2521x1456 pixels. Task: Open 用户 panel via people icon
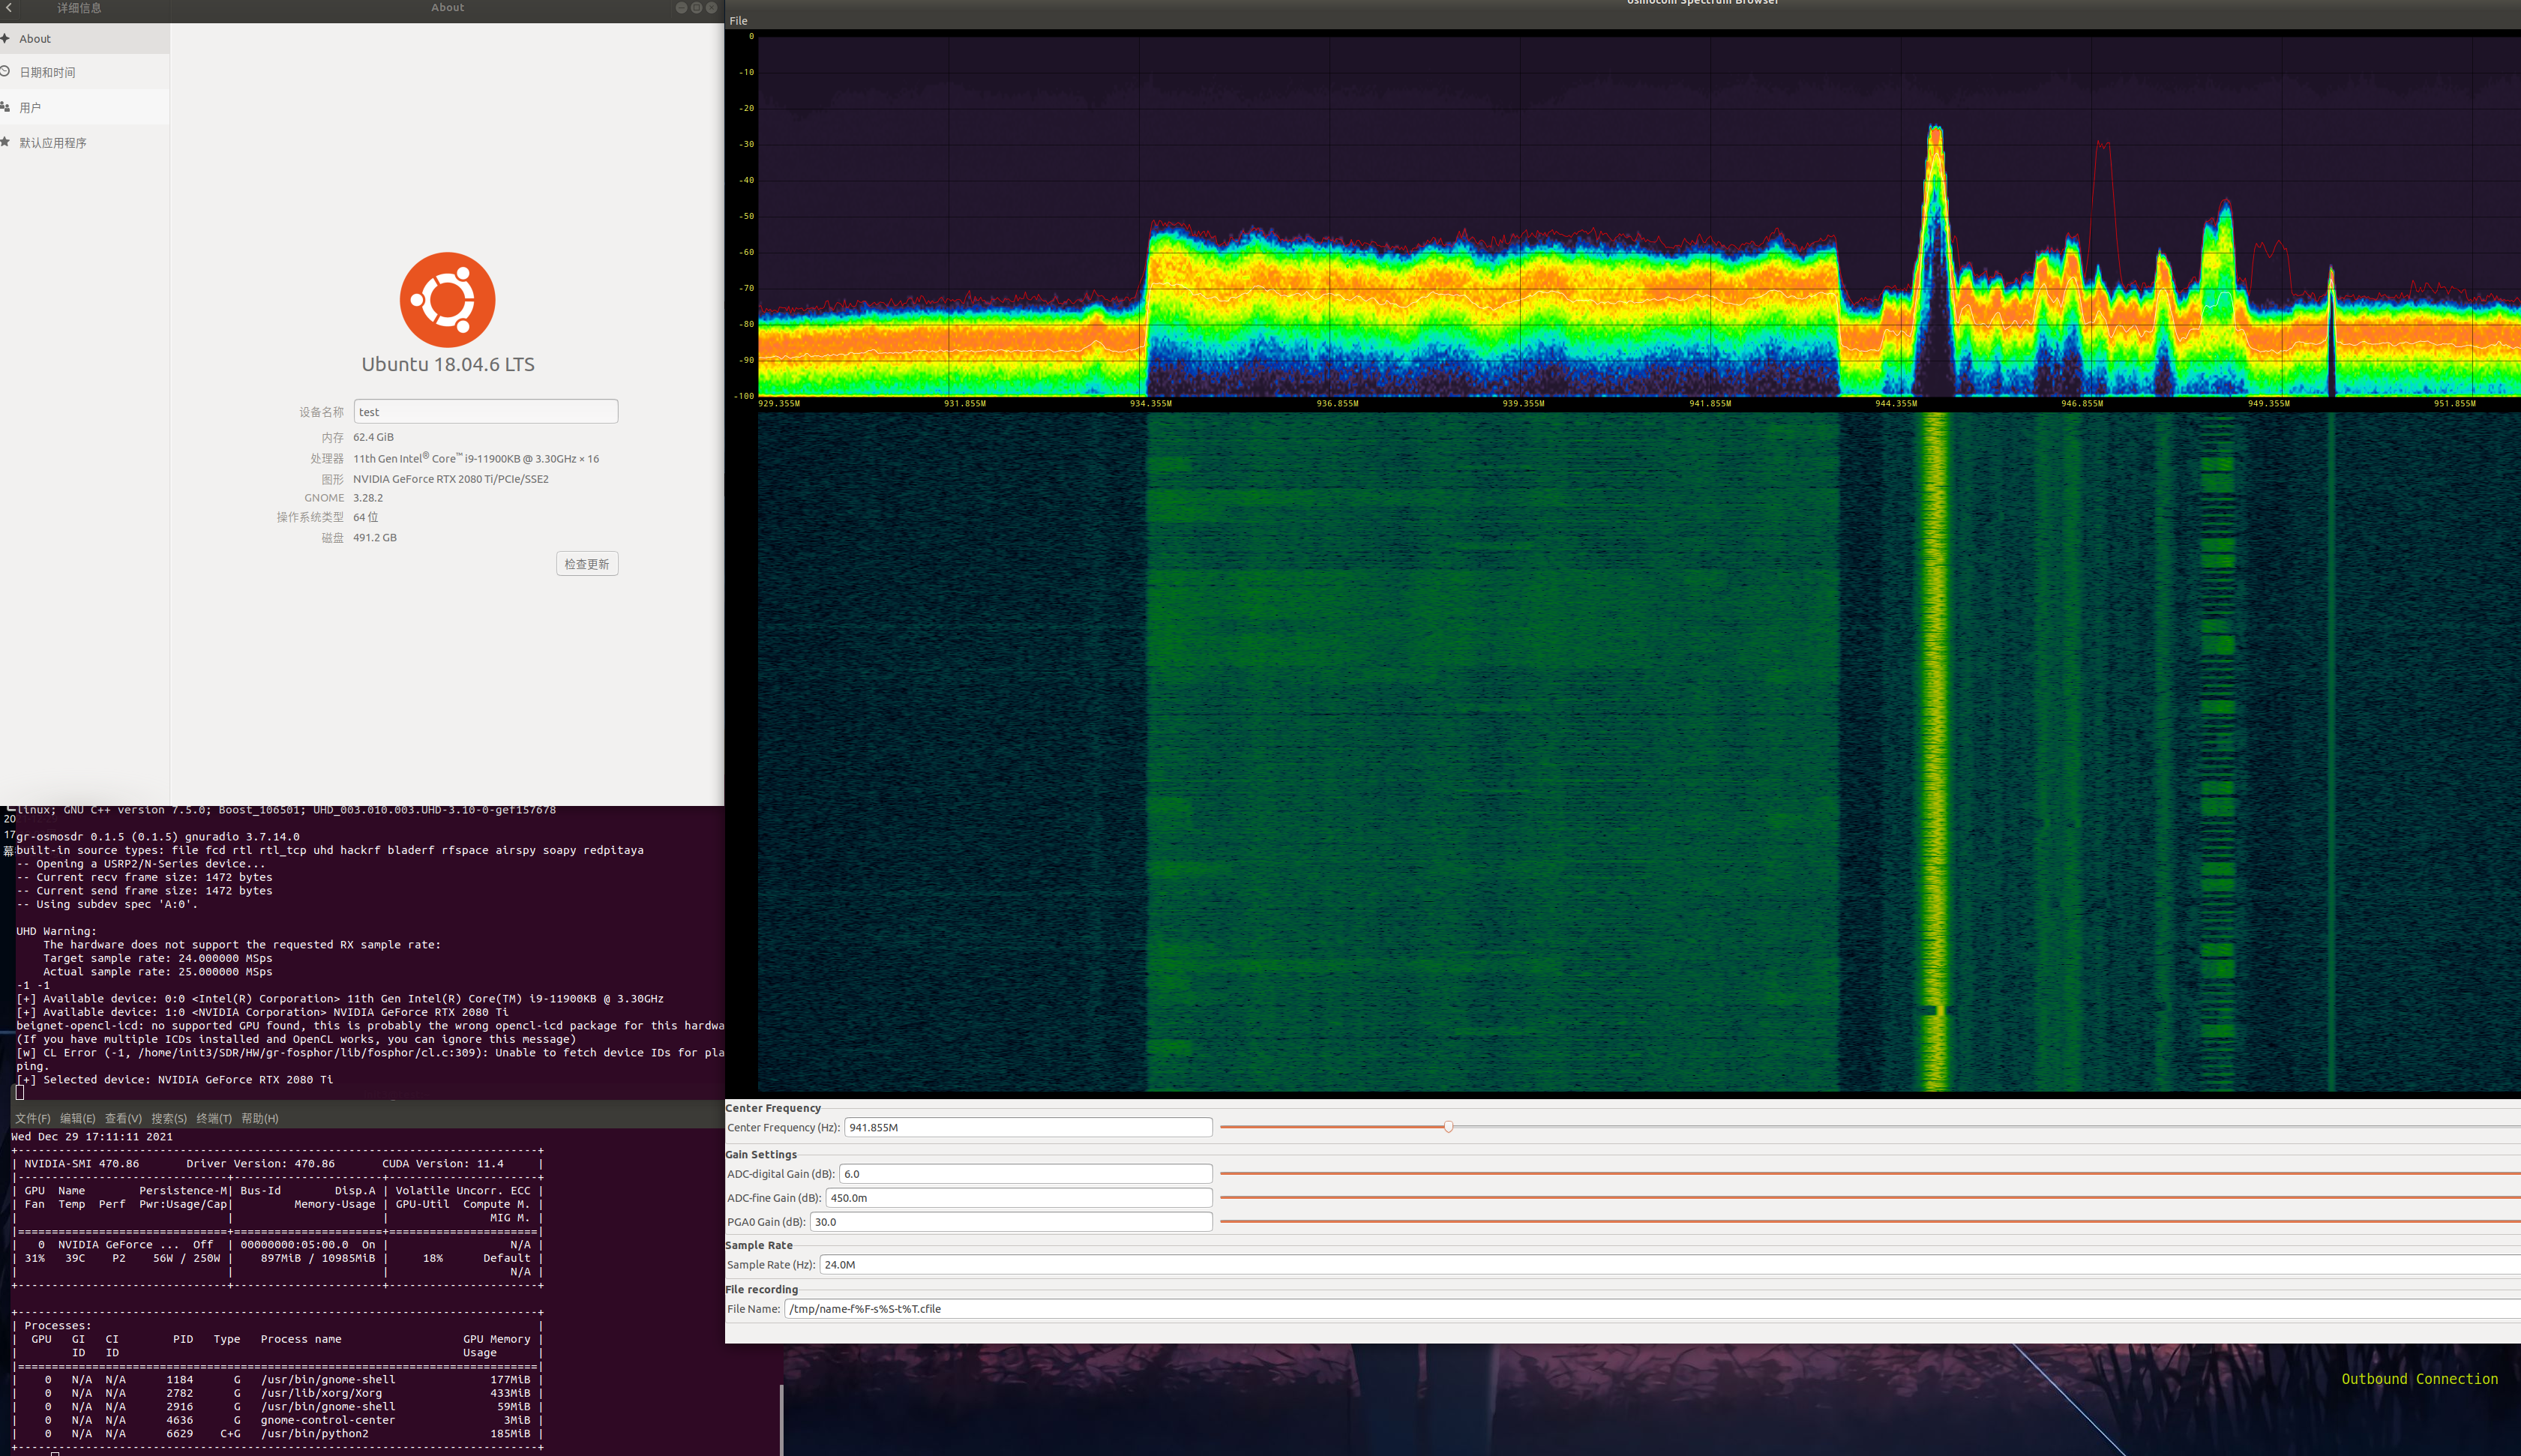[x=5, y=107]
